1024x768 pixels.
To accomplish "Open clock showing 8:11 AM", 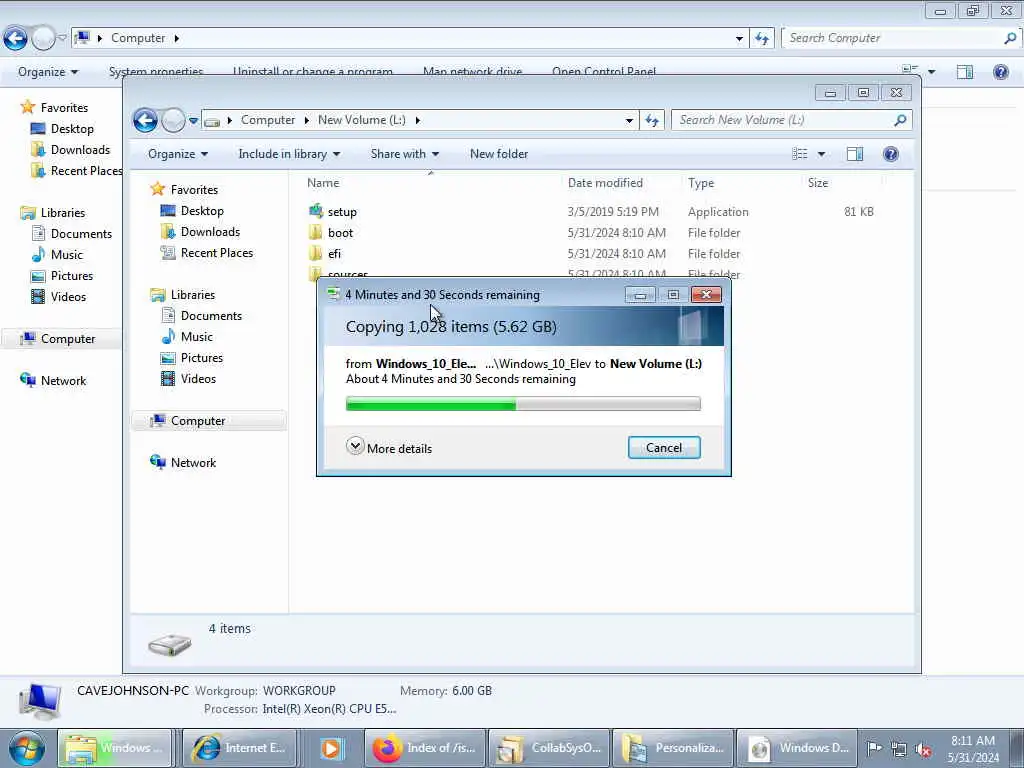I will point(973,749).
